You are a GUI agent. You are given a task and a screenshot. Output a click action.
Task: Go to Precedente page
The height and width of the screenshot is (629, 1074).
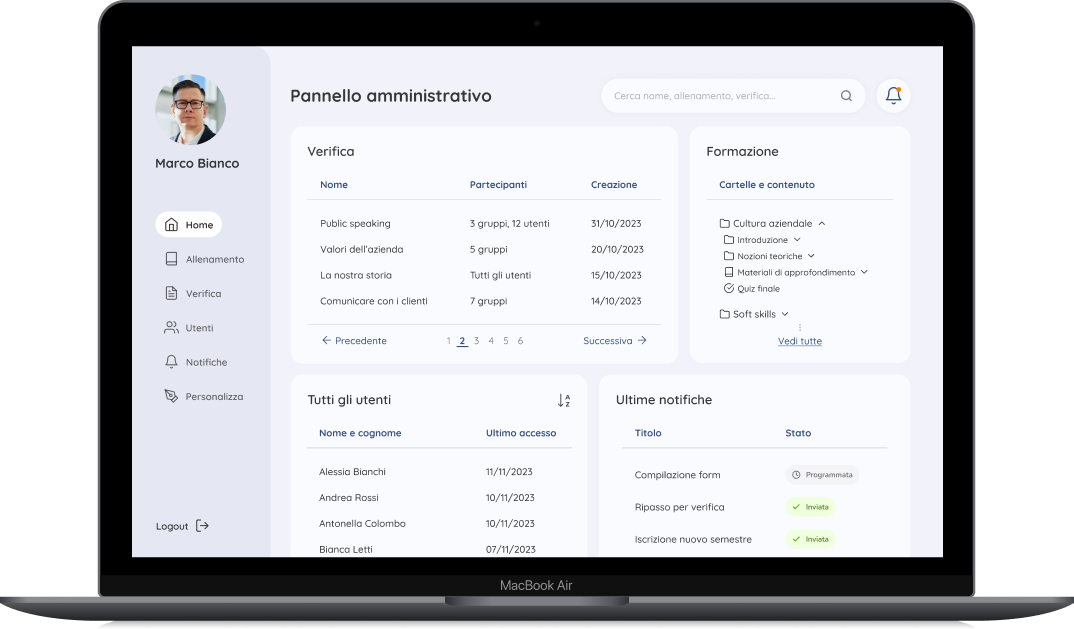point(354,341)
